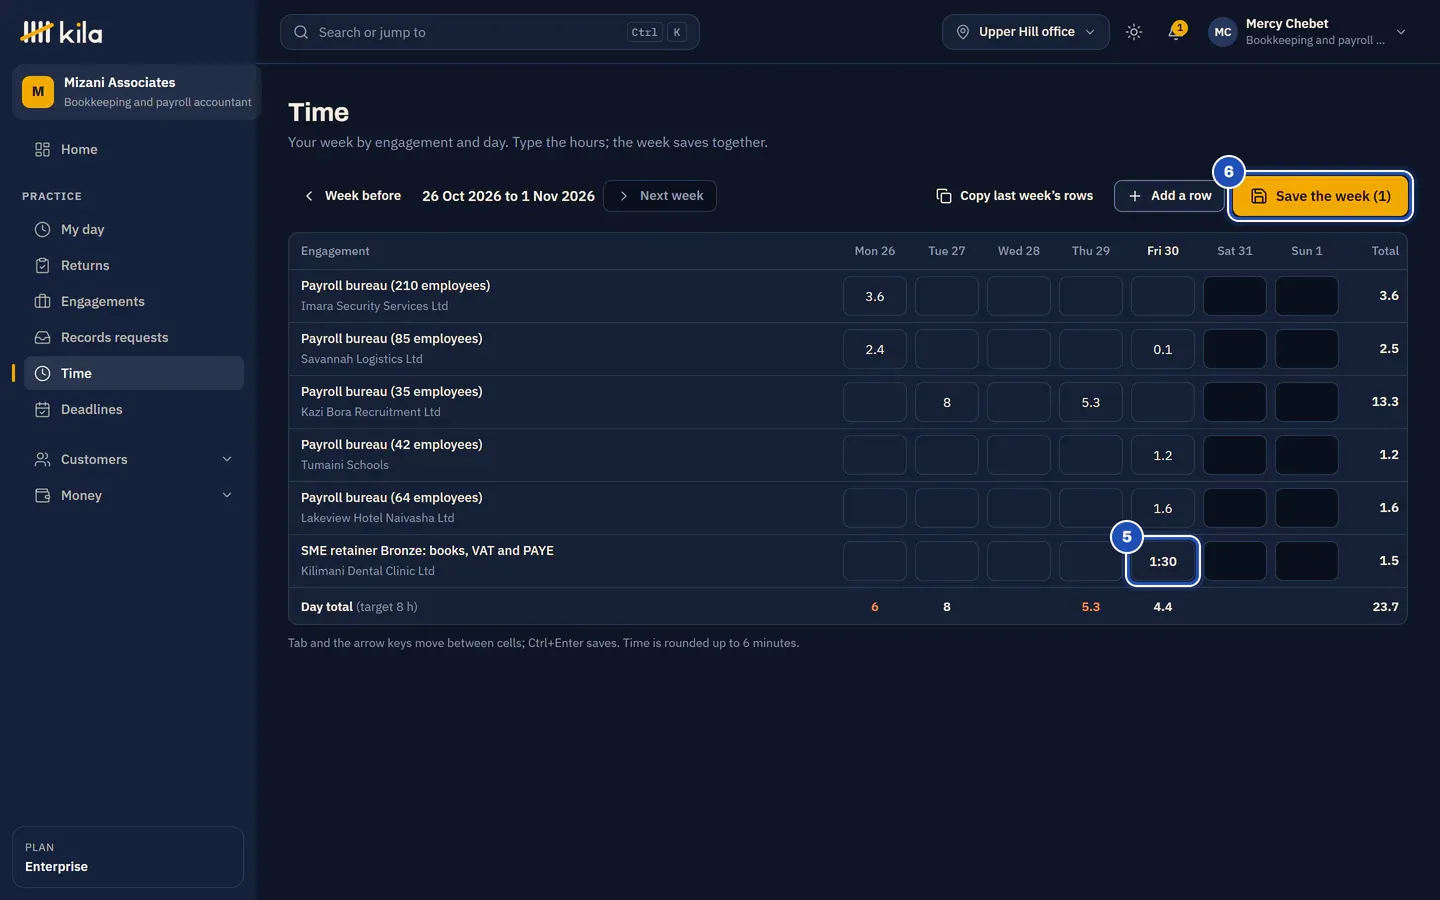Click Save the week (1) button
Image resolution: width=1440 pixels, height=900 pixels.
[1320, 196]
